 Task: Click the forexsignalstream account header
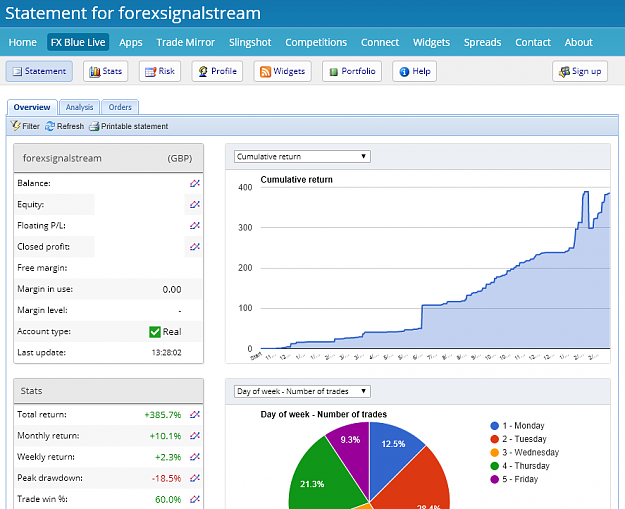pos(108,158)
